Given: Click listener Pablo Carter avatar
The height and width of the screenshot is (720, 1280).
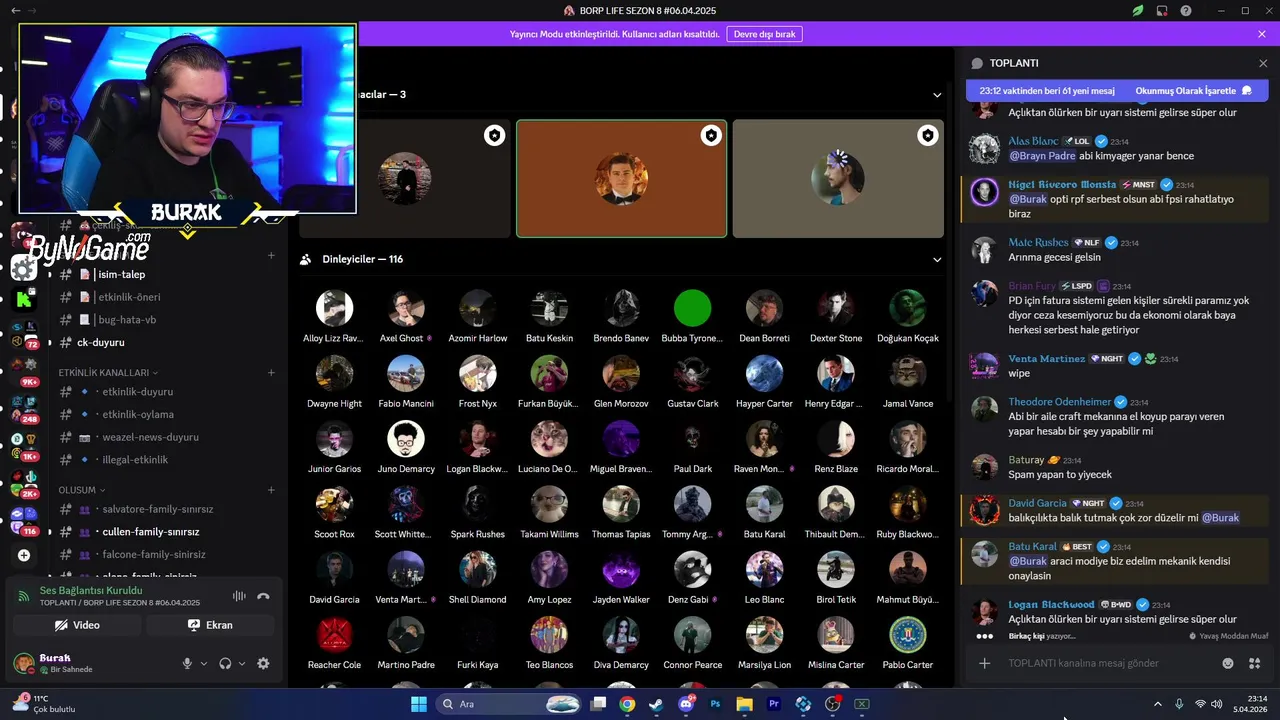Looking at the screenshot, I should (908, 635).
